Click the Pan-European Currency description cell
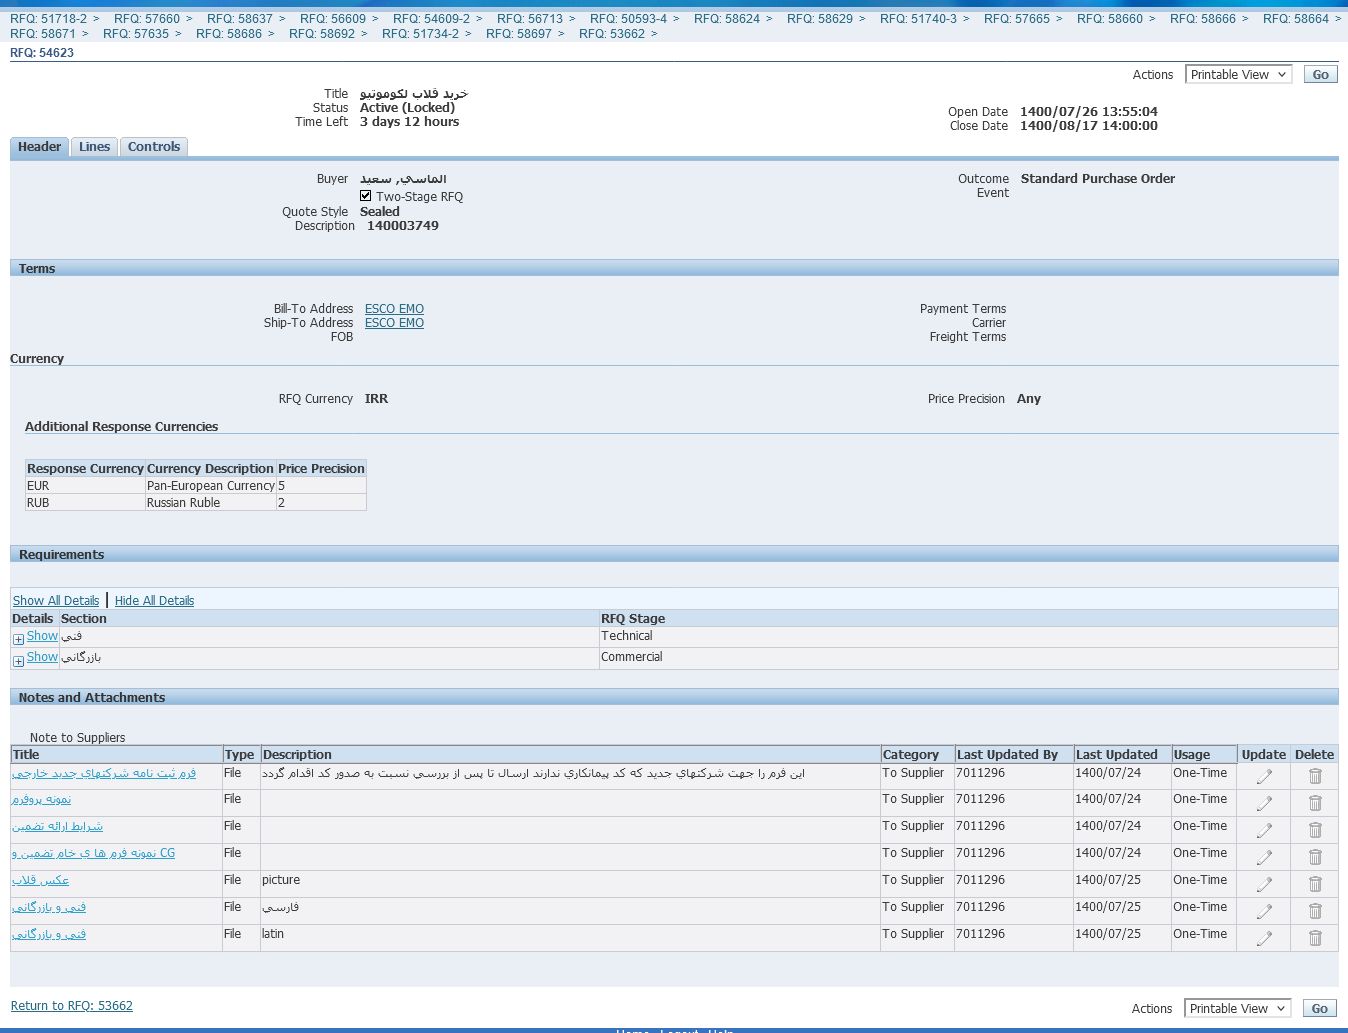The width and height of the screenshot is (1348, 1033). 210,486
